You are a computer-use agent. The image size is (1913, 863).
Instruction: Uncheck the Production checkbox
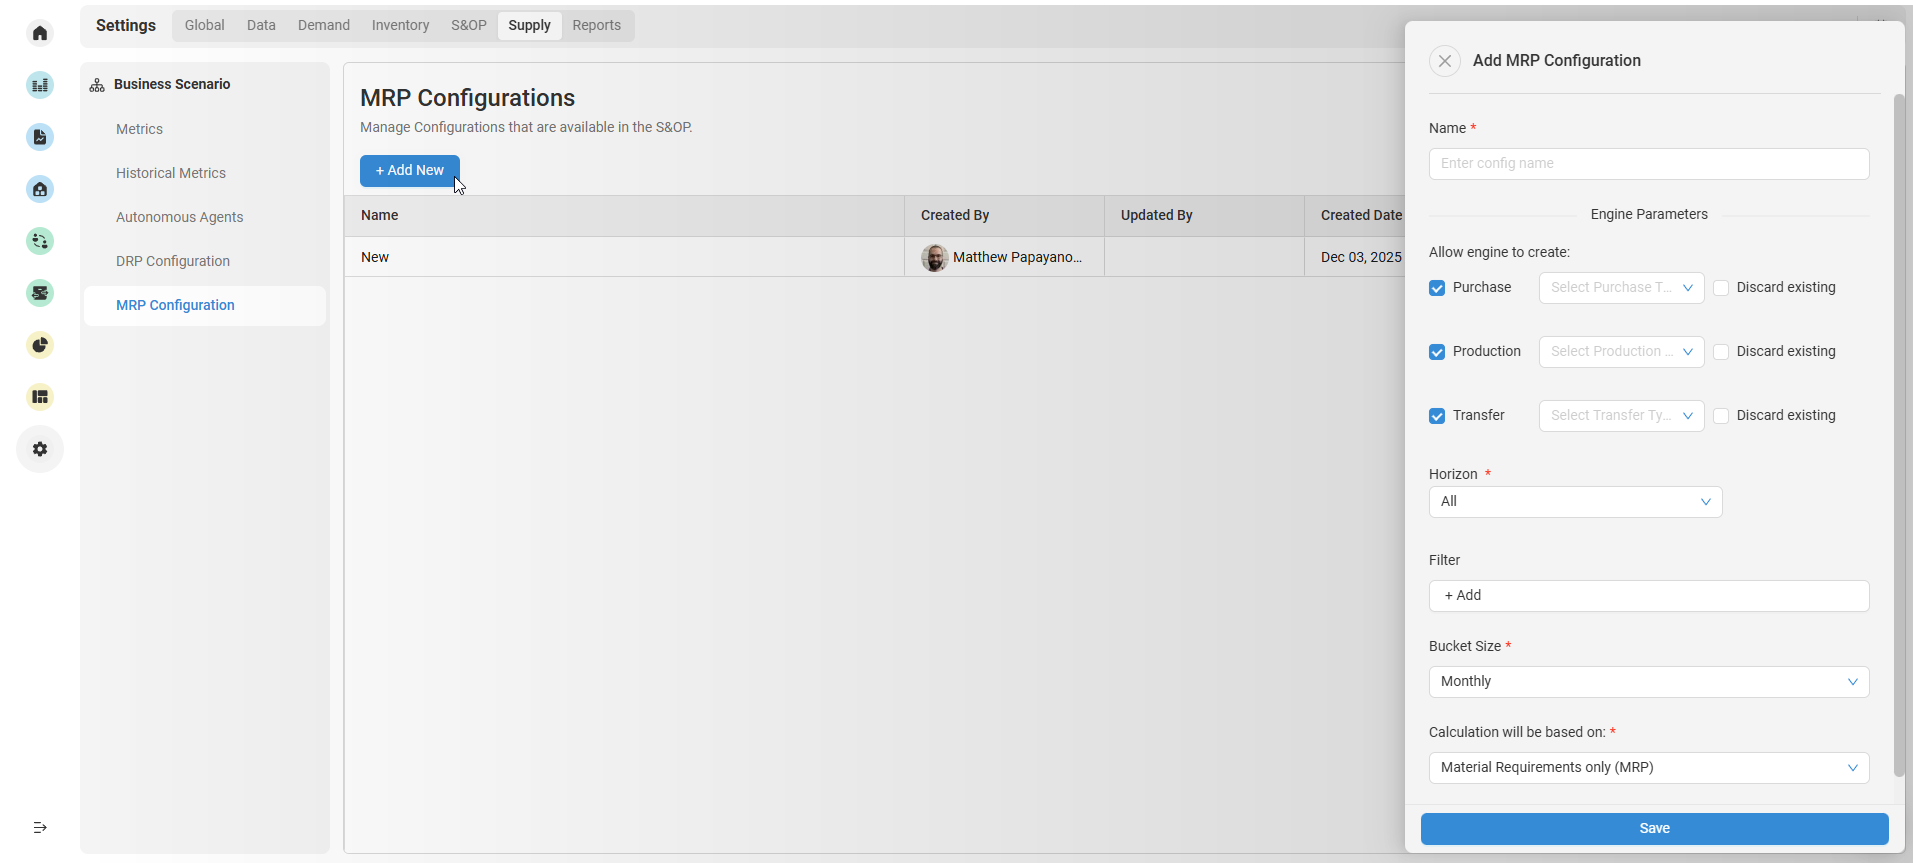coord(1437,352)
